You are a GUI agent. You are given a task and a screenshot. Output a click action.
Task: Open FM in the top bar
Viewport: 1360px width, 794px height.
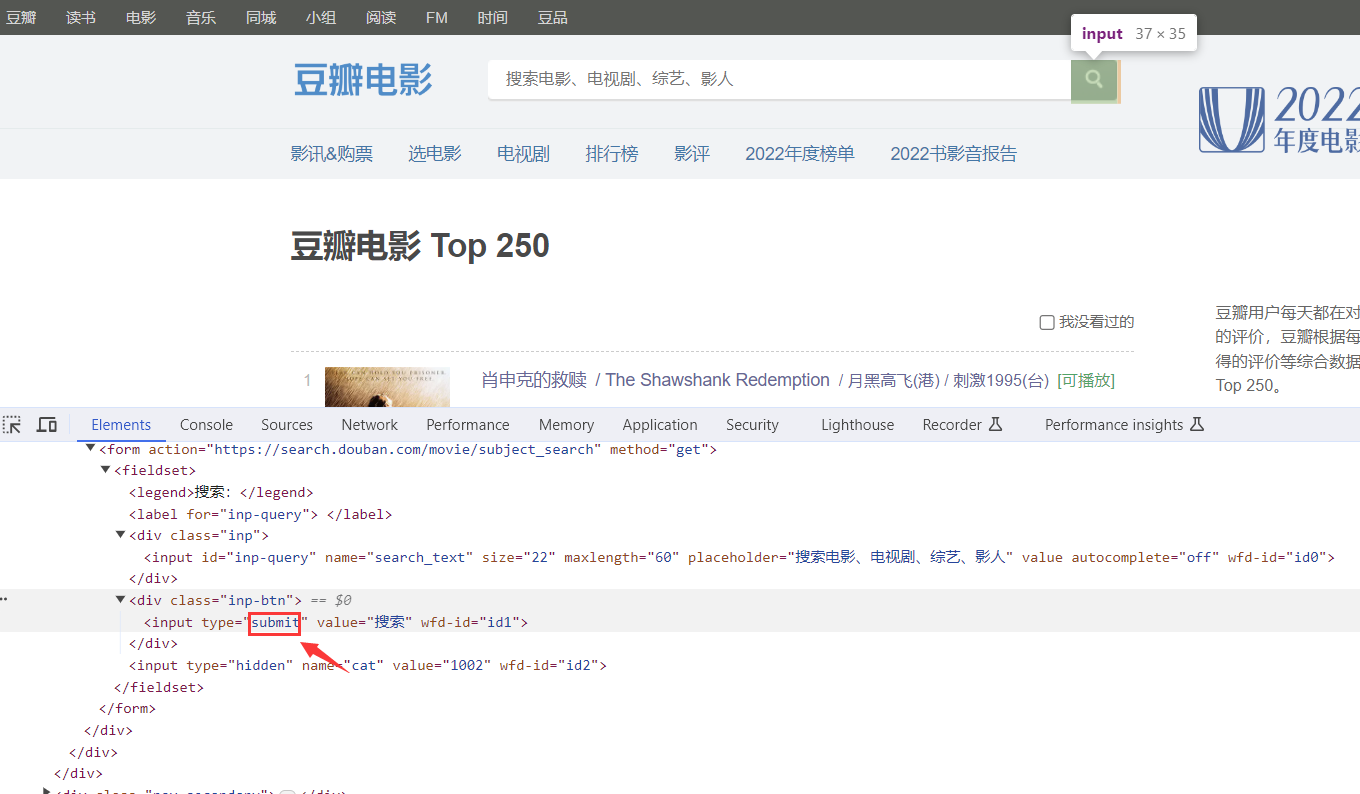(436, 18)
